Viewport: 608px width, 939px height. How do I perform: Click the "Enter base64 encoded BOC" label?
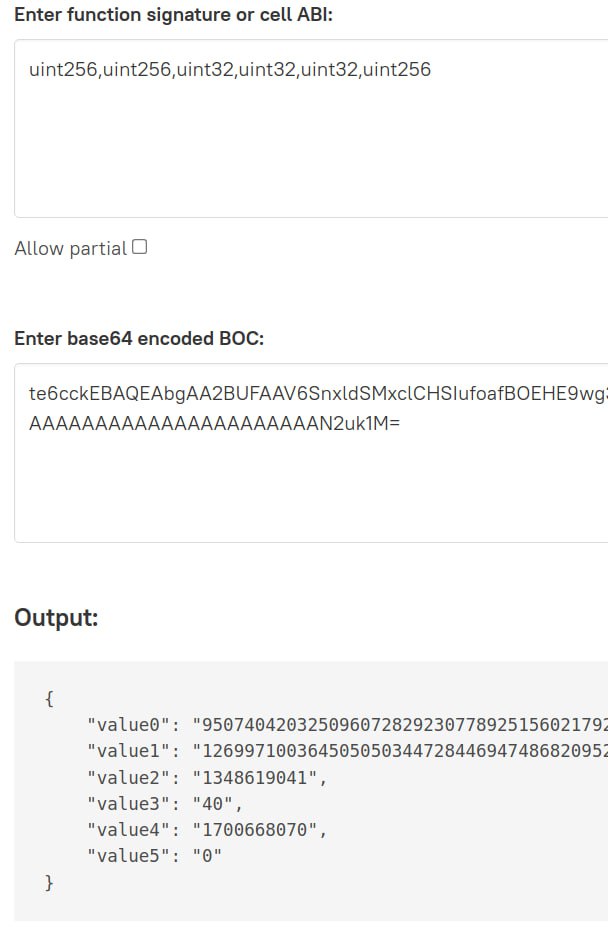pyautogui.click(x=139, y=338)
